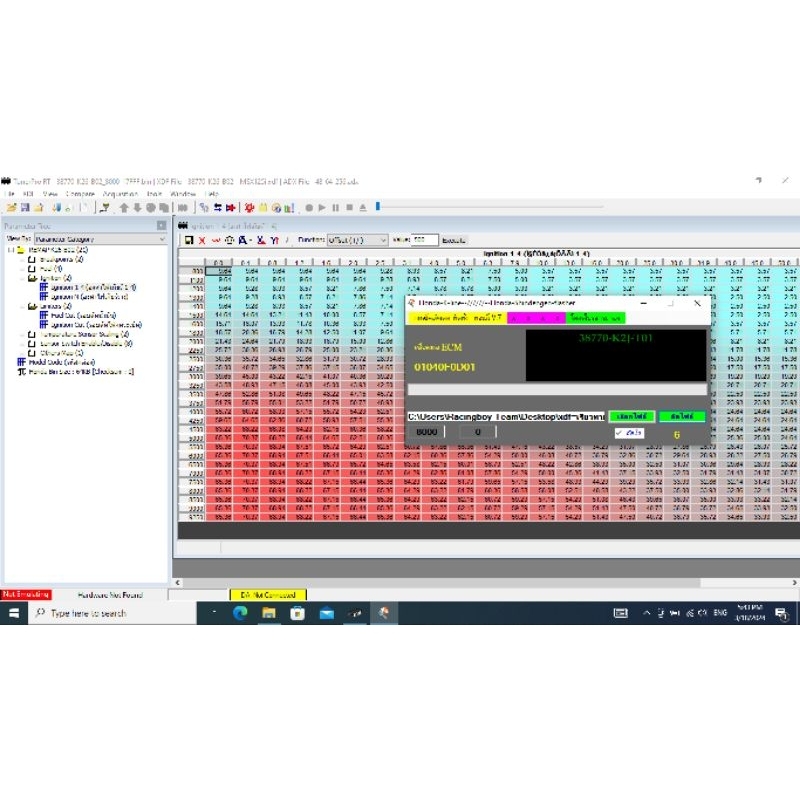Click the red X icon in table toolbar

click(201, 240)
